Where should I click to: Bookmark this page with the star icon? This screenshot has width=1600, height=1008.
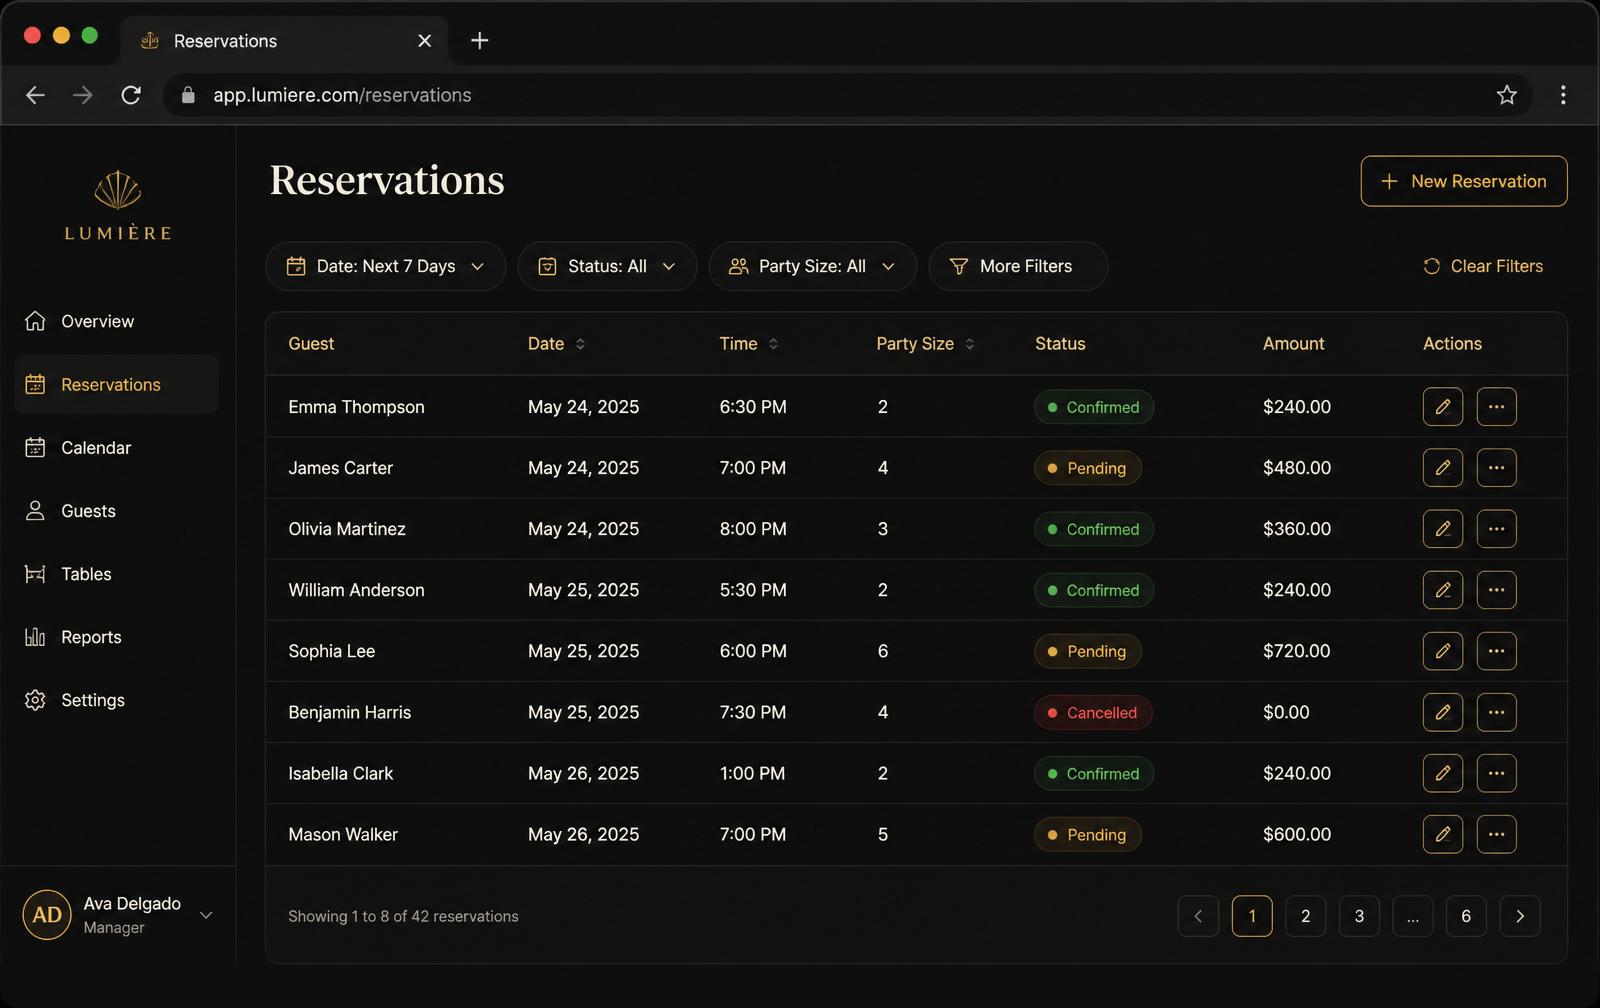point(1506,95)
